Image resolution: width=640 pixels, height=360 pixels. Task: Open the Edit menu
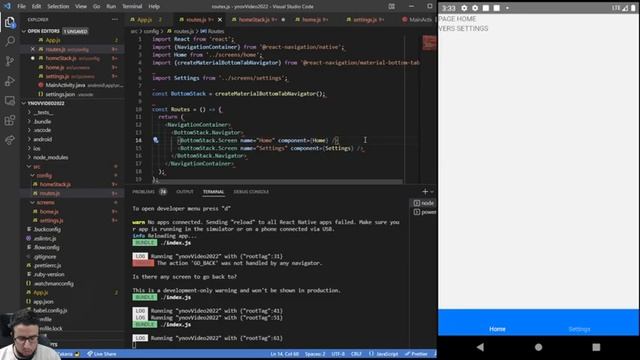click(x=36, y=6)
